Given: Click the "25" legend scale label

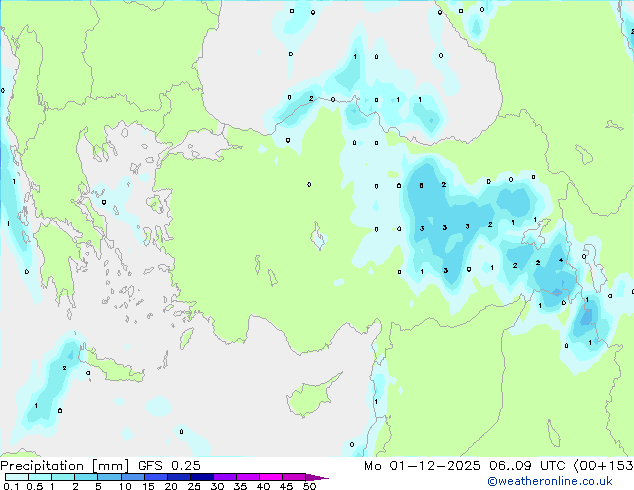Looking at the screenshot, I should 194,486.
